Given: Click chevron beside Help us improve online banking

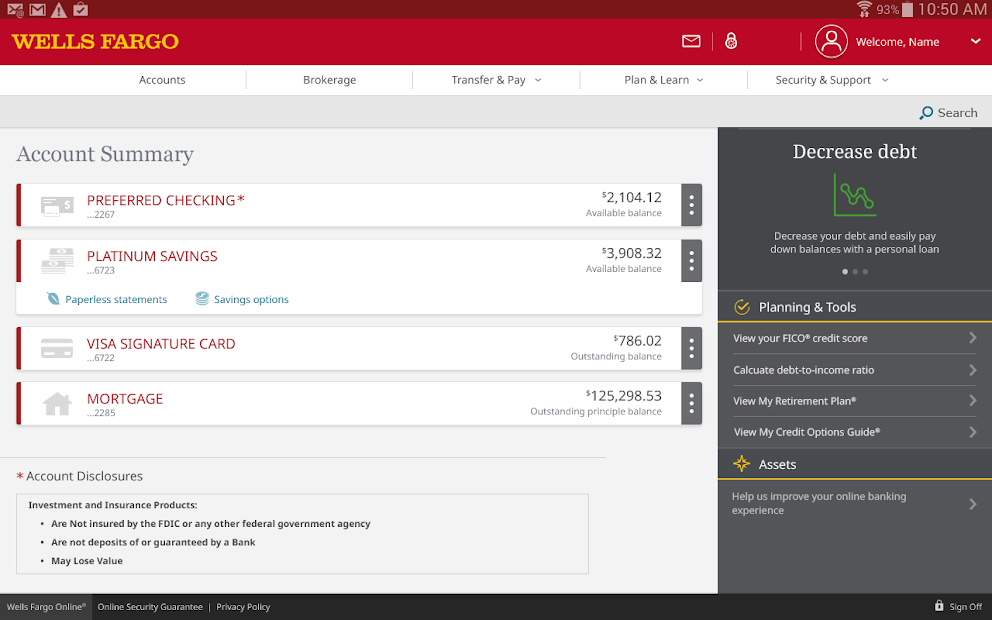Looking at the screenshot, I should [x=972, y=504].
